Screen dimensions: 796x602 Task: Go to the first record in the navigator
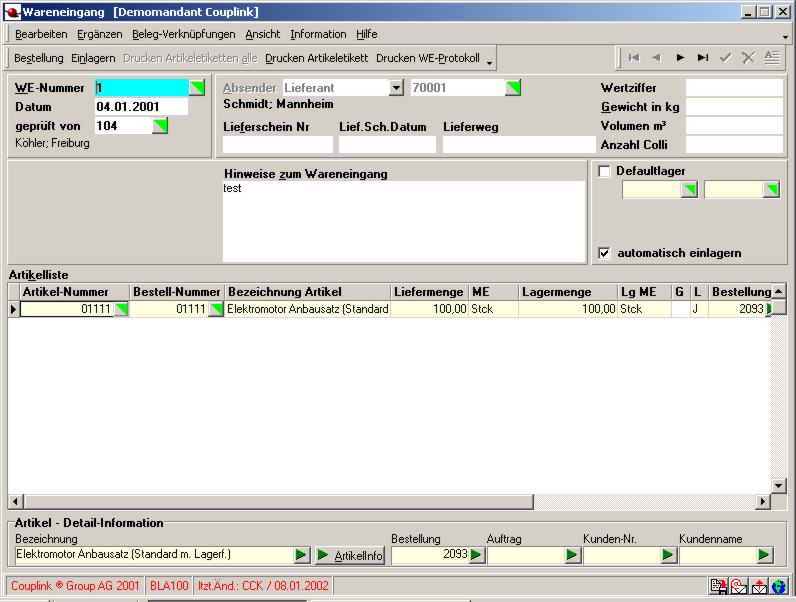point(634,58)
